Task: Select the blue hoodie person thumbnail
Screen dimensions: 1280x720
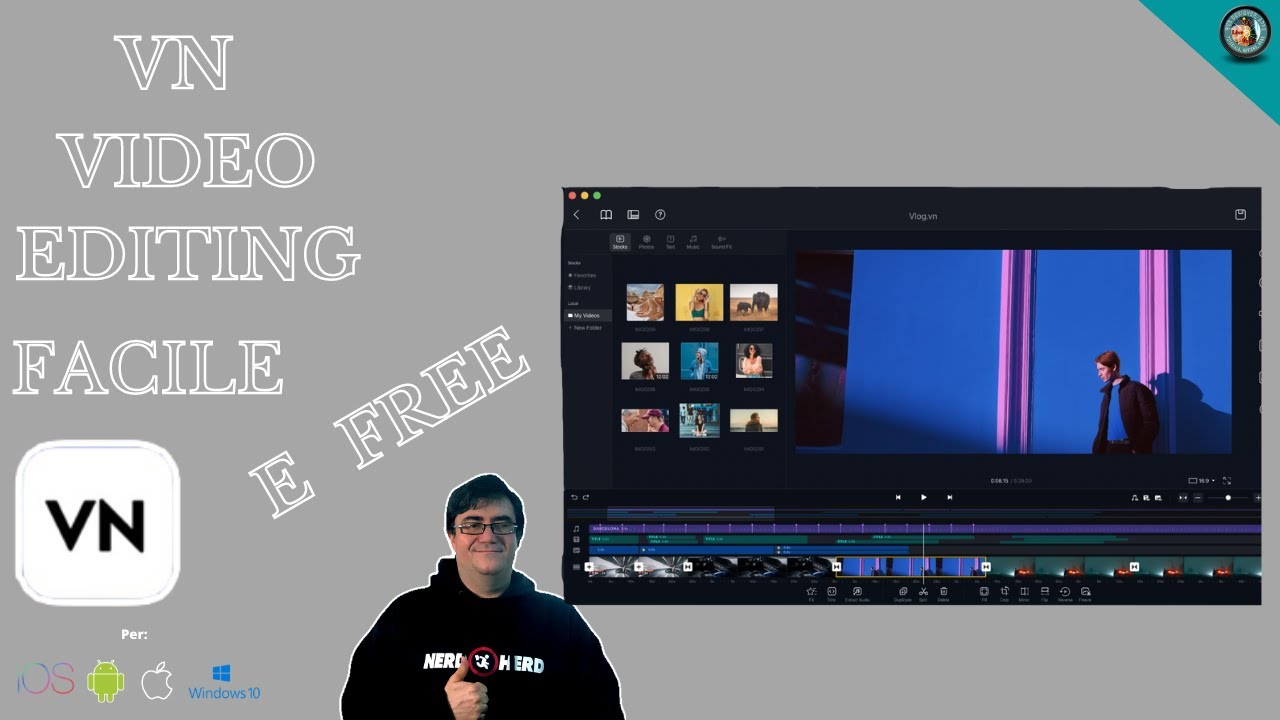Action: click(x=700, y=361)
